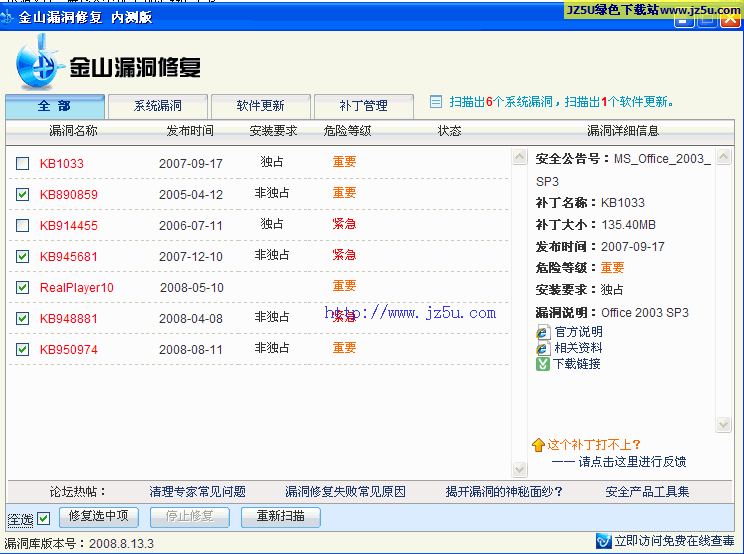Click the date 2005-04-12 in the list
The image size is (744, 554).
[191, 194]
